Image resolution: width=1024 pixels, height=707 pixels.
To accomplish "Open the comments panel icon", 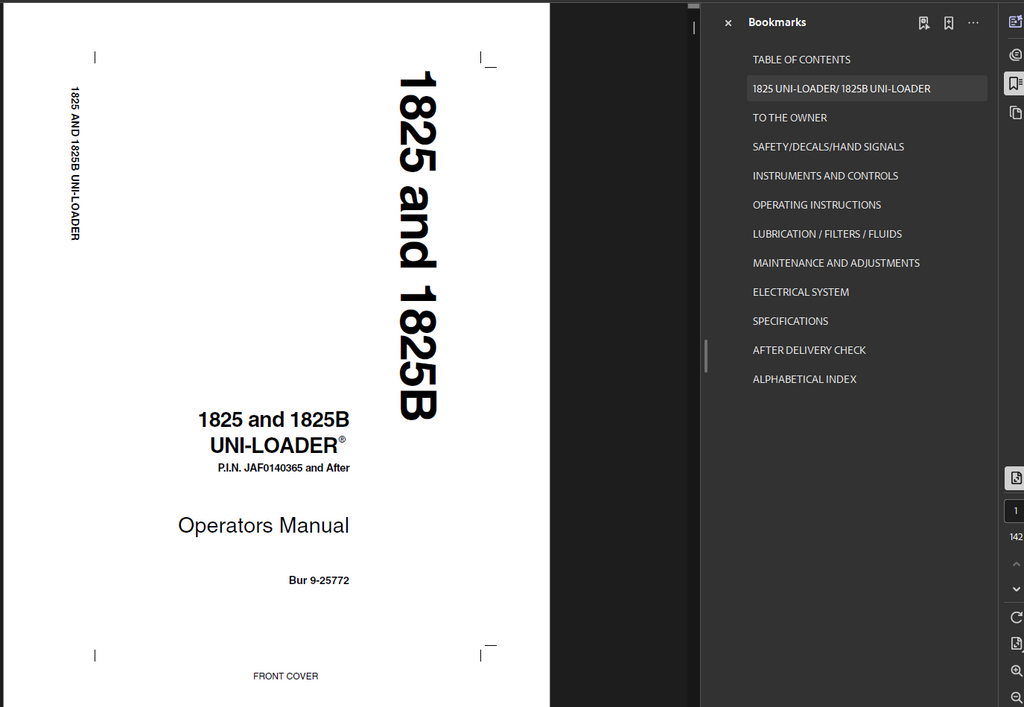I will pyautogui.click(x=1015, y=55).
